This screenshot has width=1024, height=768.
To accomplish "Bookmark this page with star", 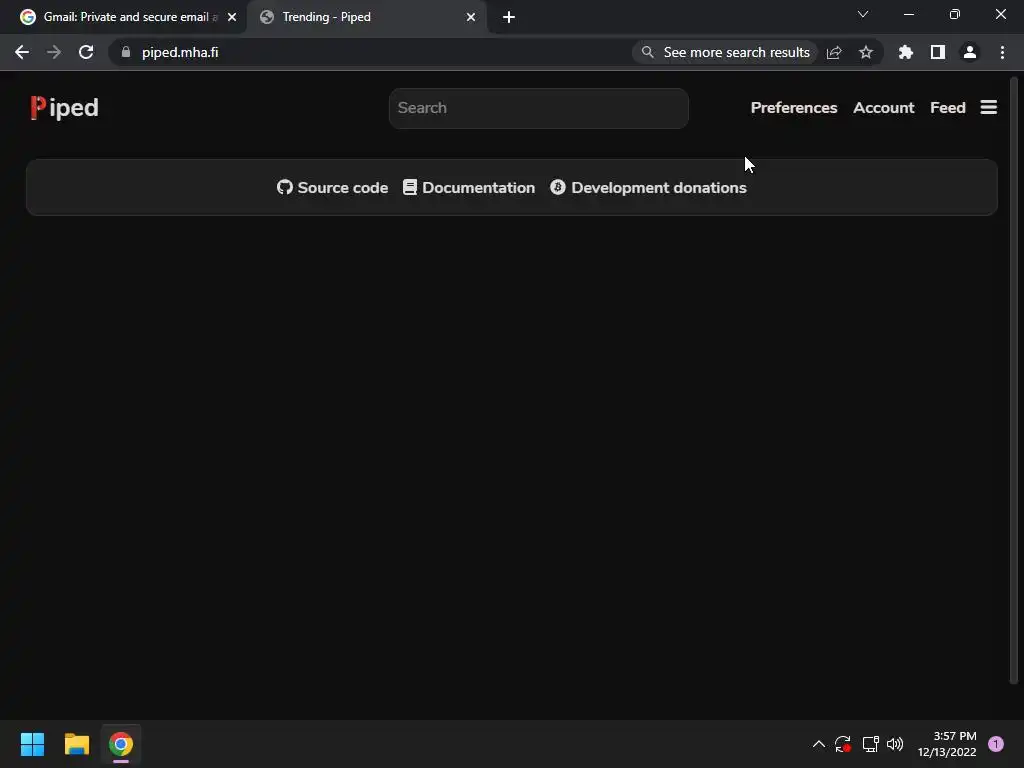I will 866,52.
